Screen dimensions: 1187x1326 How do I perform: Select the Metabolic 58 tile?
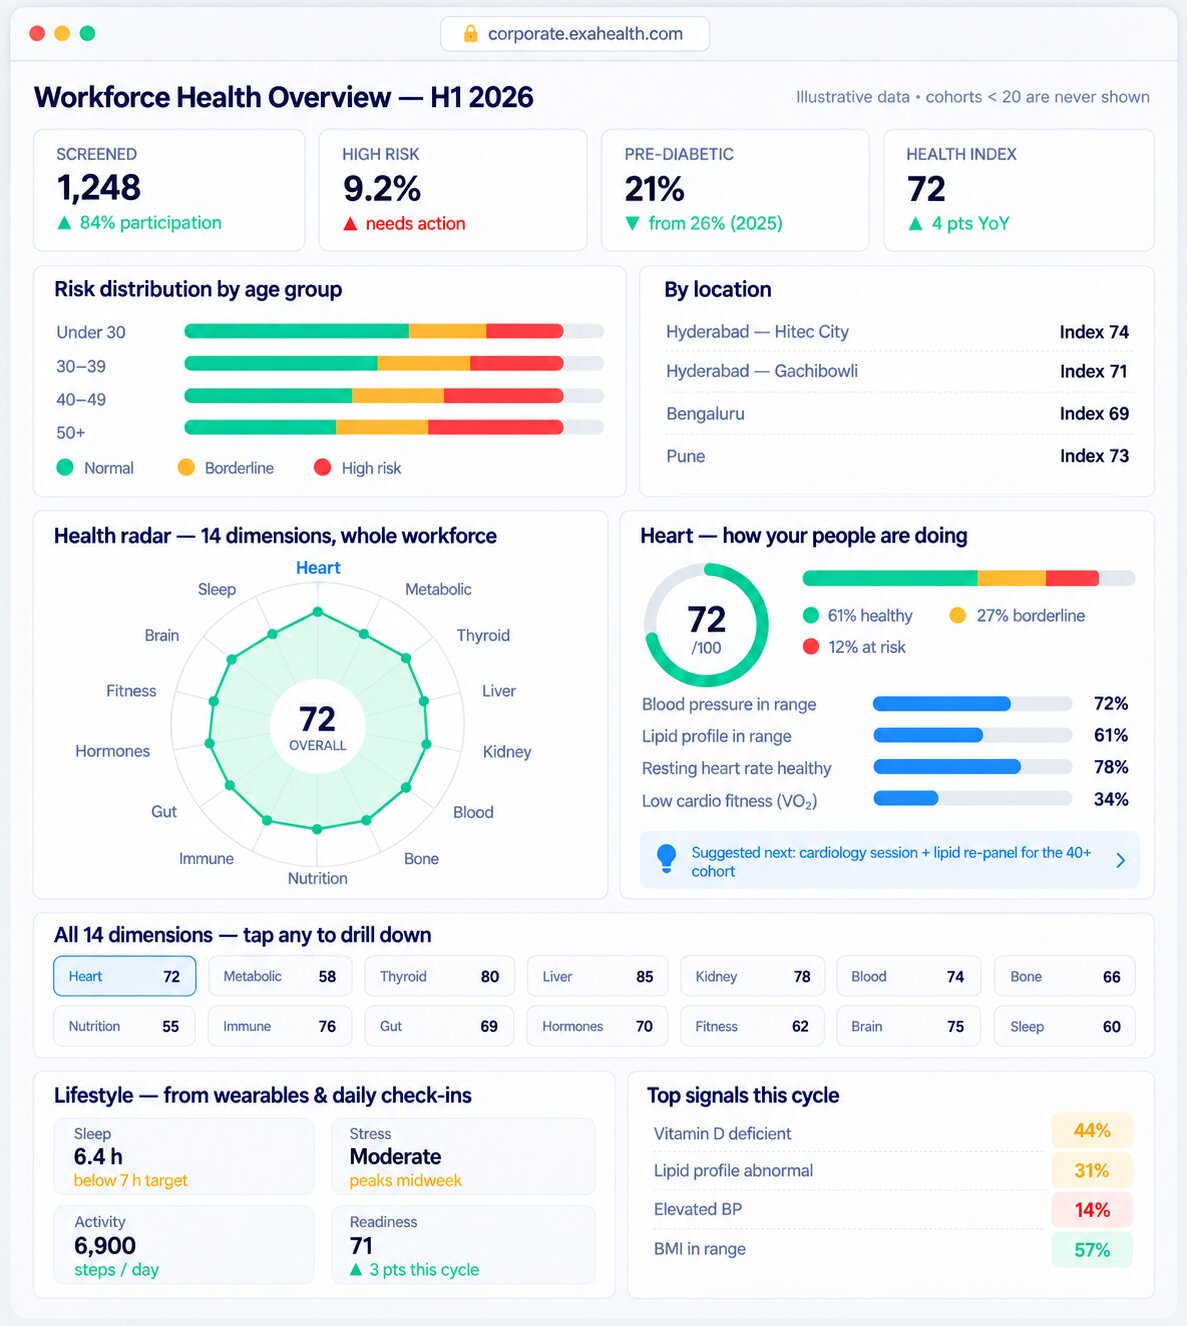tap(280, 976)
